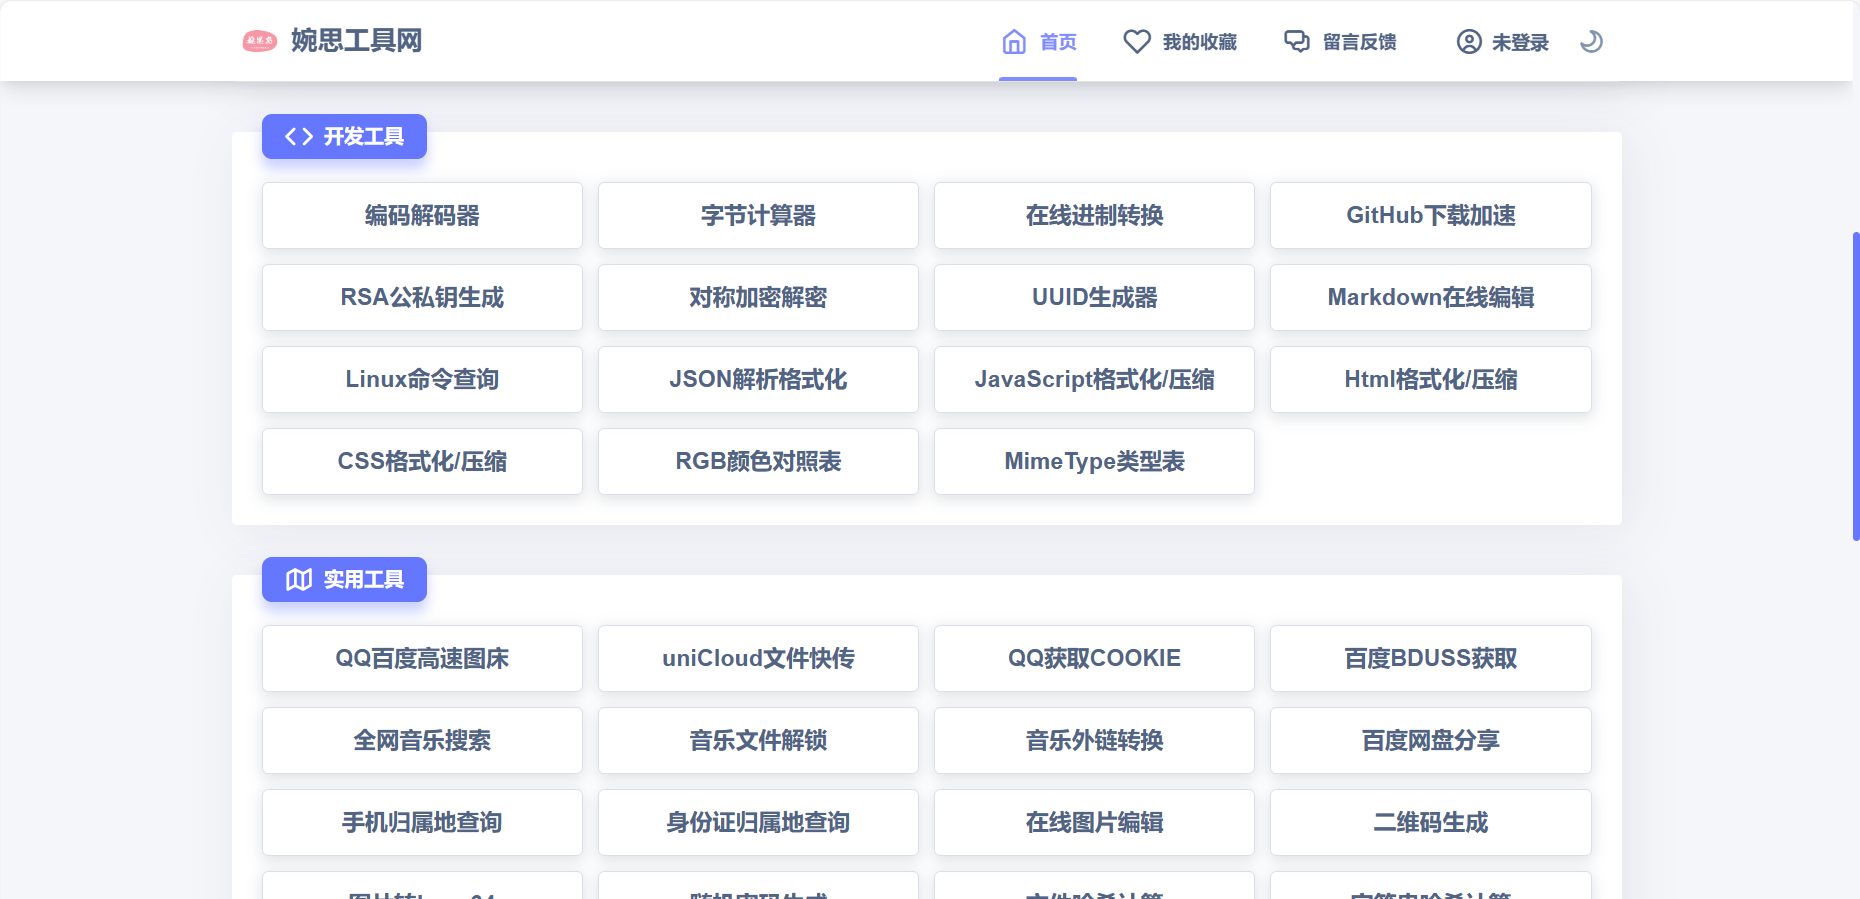Click the page vertical scrollbar thumb
The height and width of the screenshot is (899, 1860).
[x=1856, y=386]
